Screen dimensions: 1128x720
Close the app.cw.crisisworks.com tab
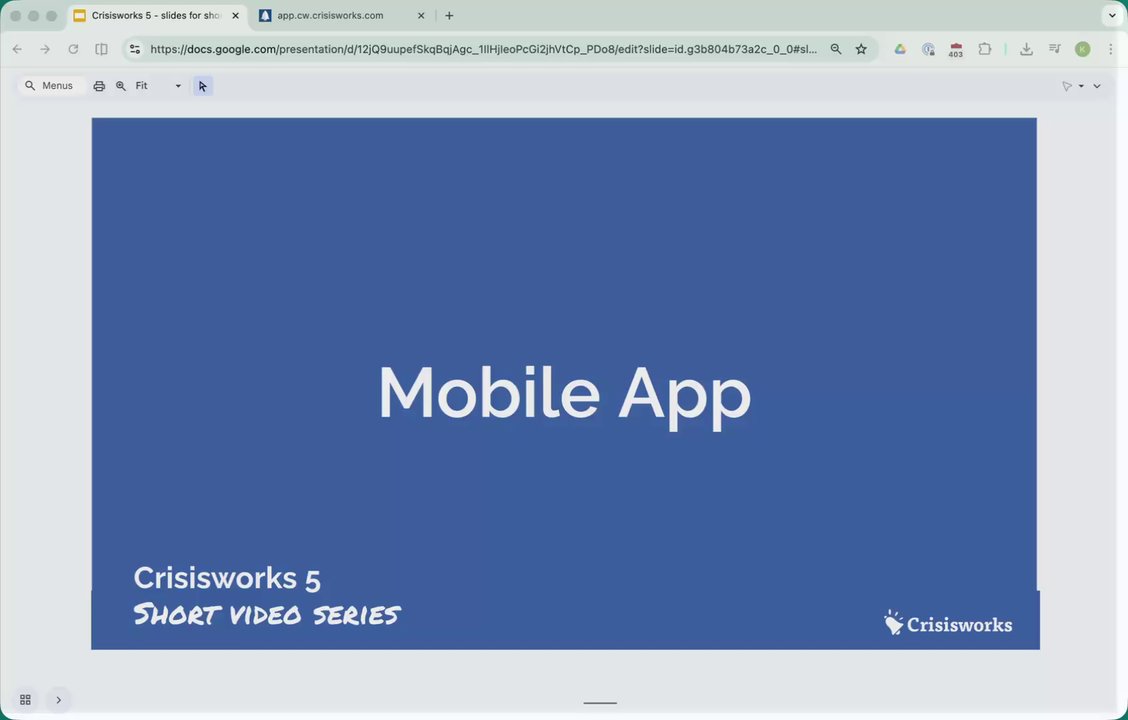(x=422, y=15)
